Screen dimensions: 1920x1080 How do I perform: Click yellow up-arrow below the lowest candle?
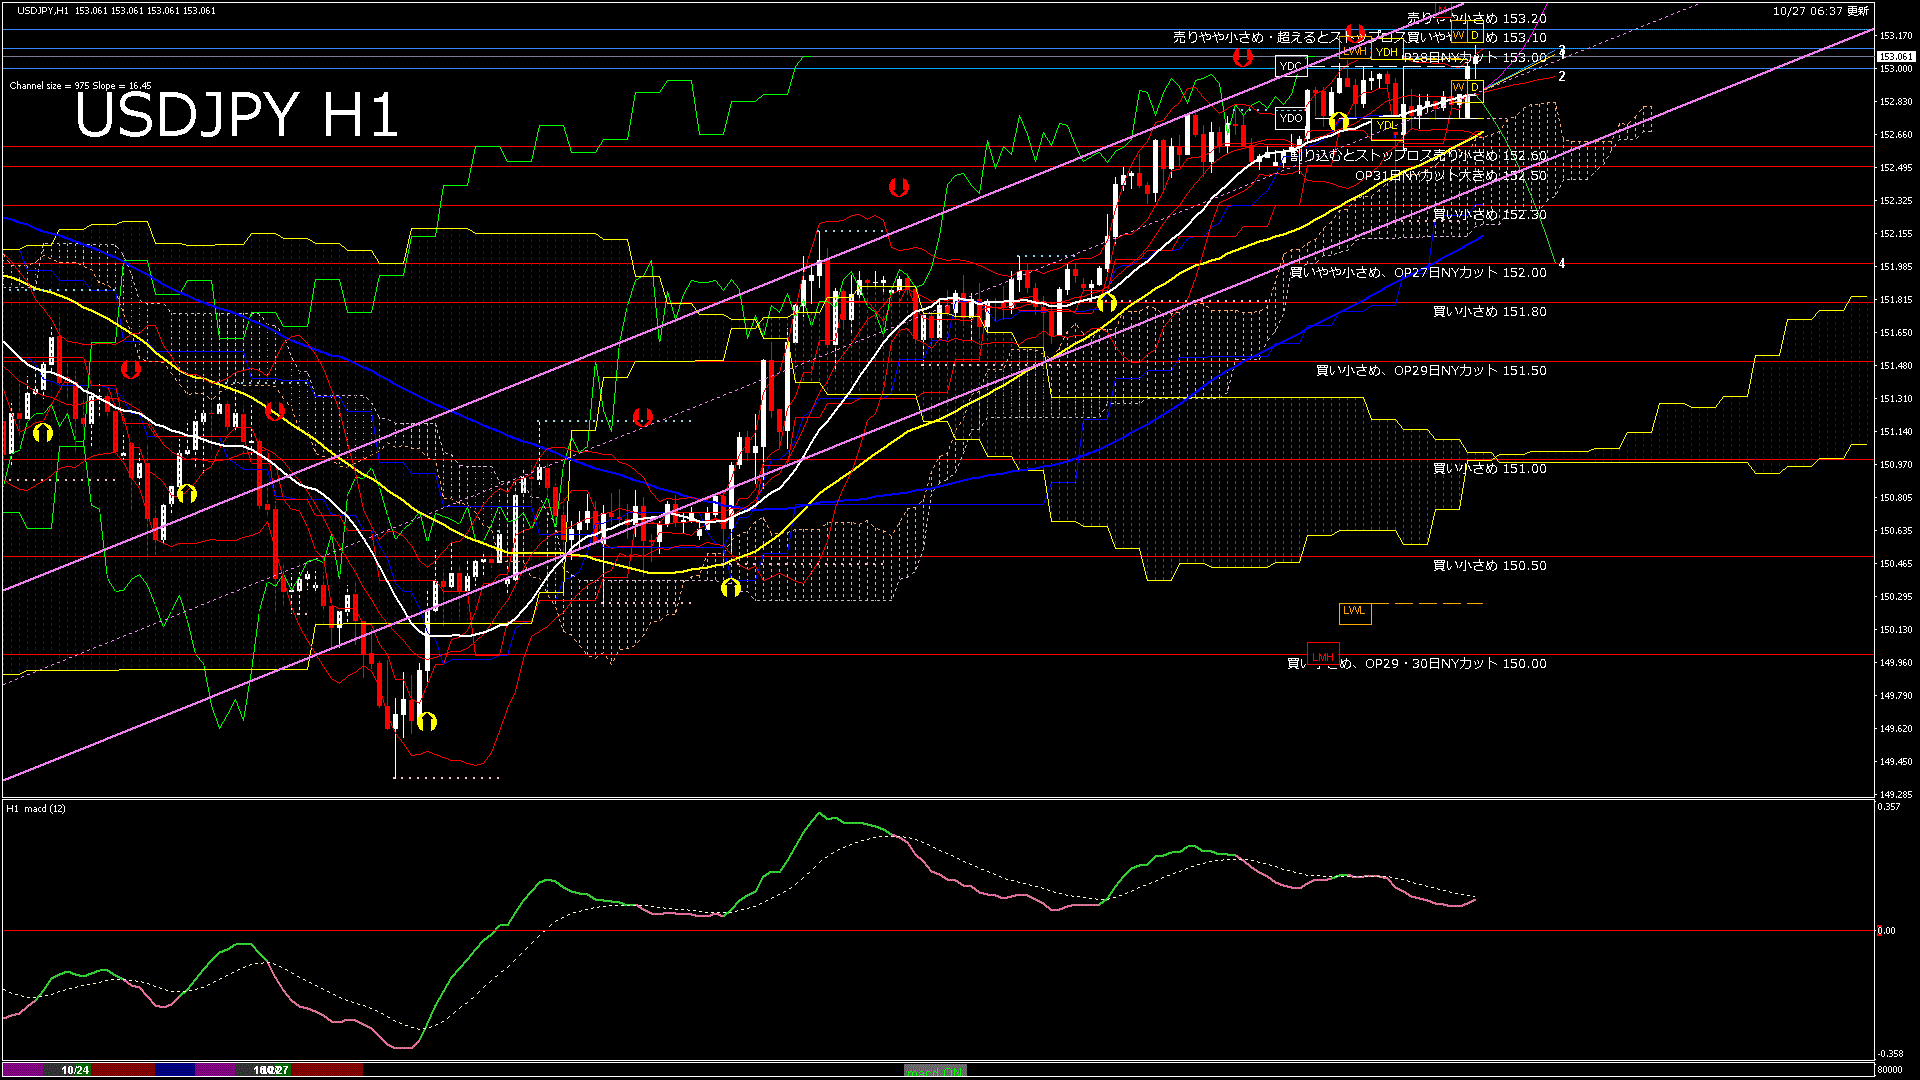(427, 721)
